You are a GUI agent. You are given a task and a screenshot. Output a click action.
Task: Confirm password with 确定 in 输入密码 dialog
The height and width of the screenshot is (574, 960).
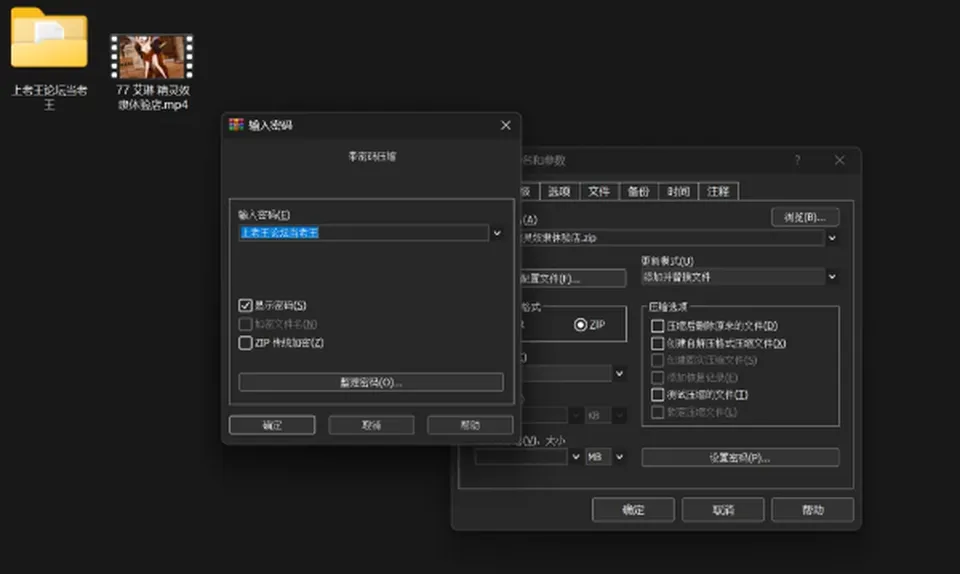(x=272, y=425)
